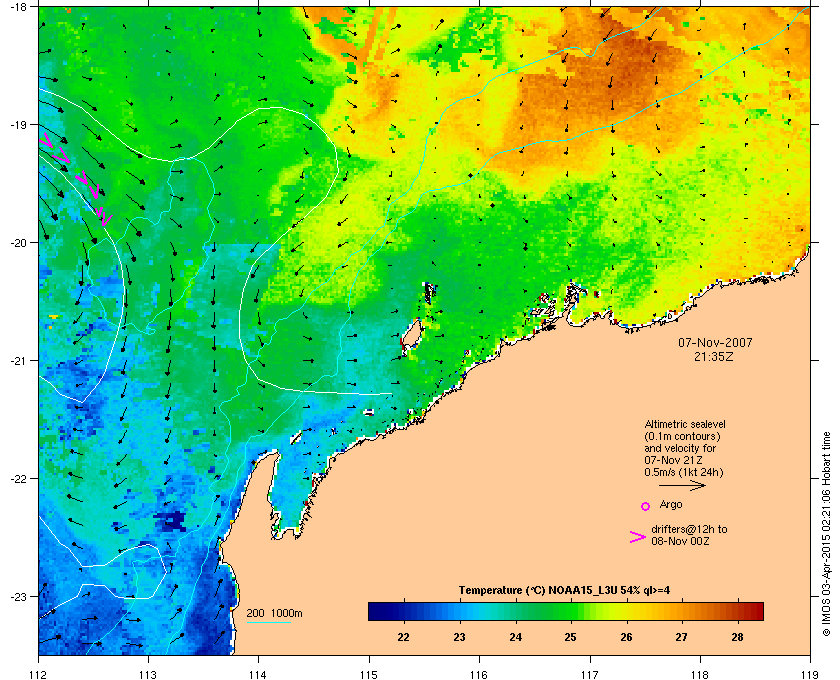This screenshot has height=680, width=840.
Task: Click the latitude axis label -18
Action: tap(18, 6)
